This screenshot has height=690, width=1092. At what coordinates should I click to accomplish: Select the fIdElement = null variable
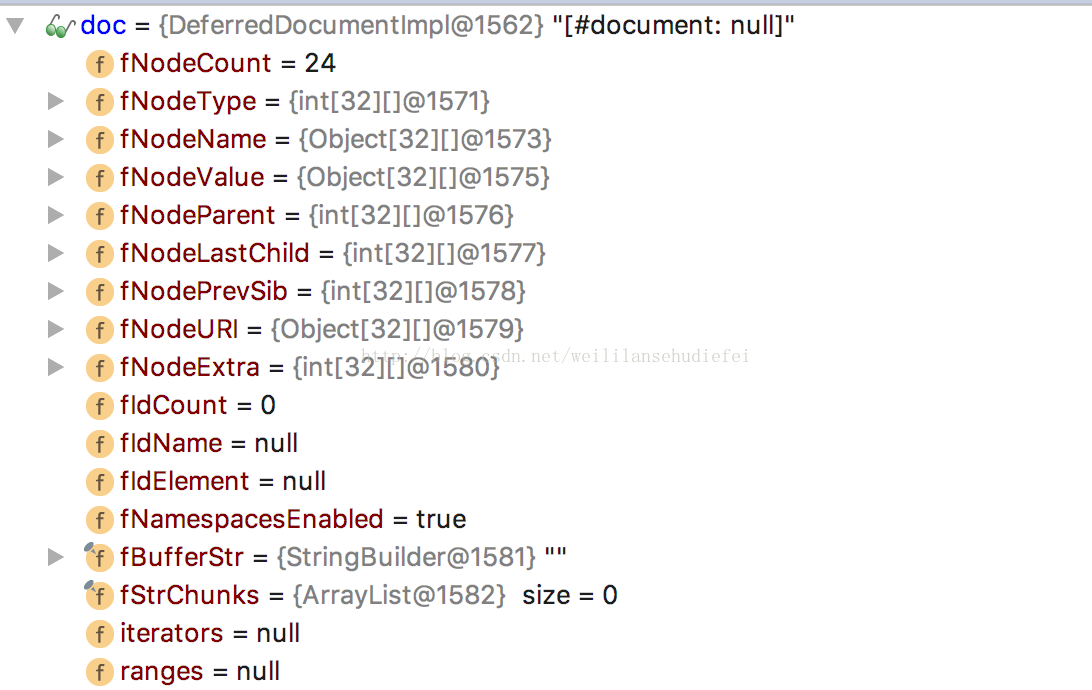pyautogui.click(x=222, y=482)
